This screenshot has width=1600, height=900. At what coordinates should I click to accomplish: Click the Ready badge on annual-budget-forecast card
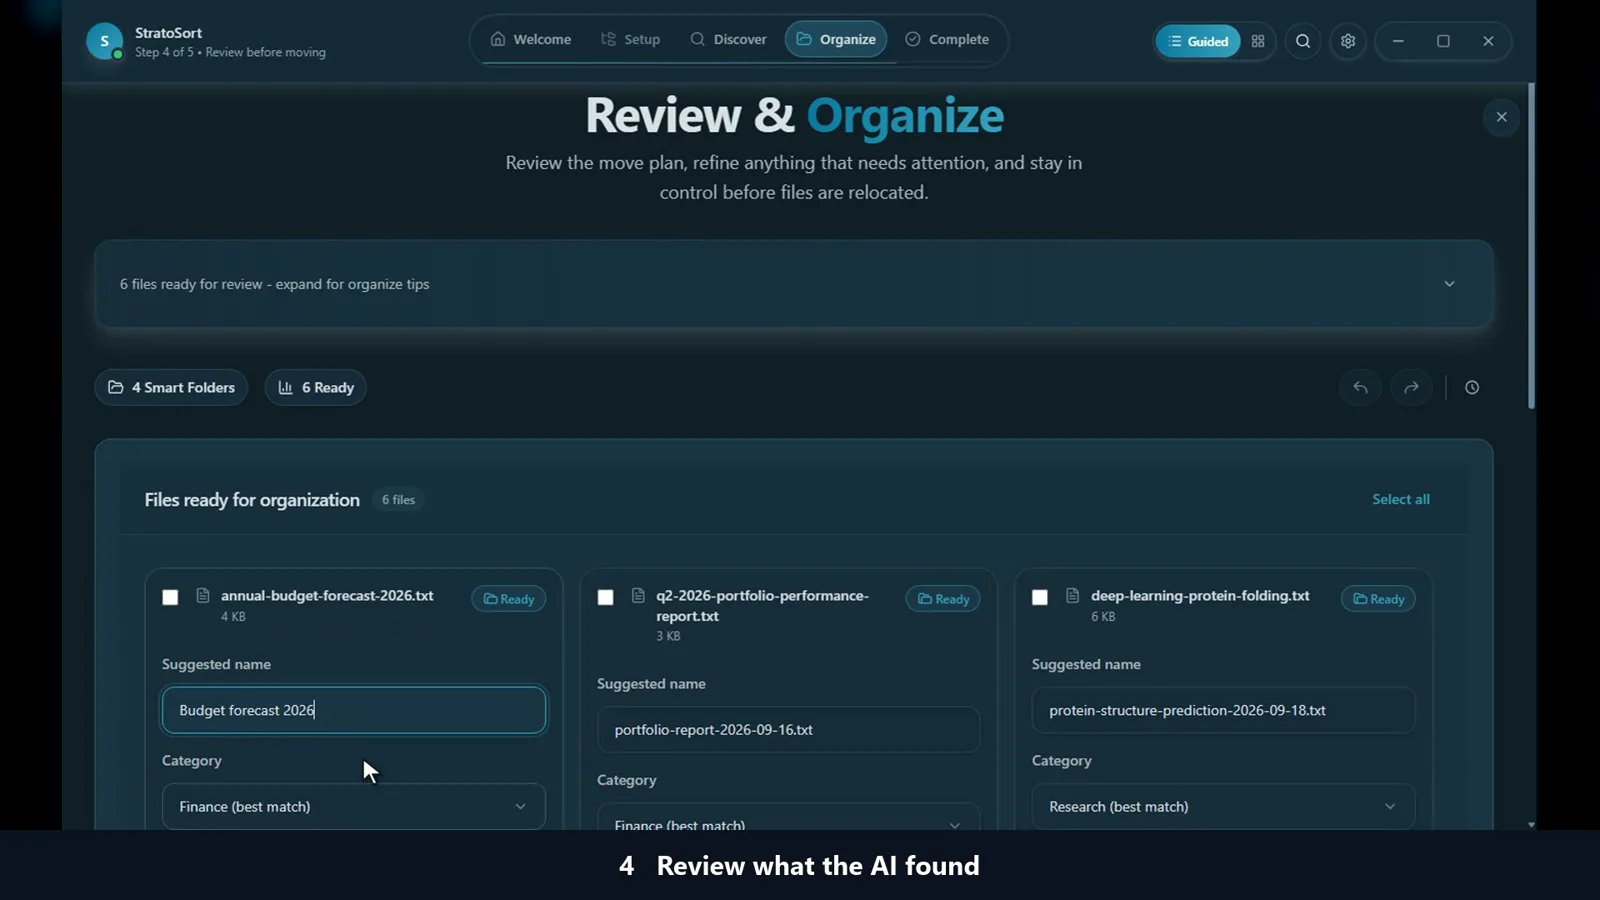[x=508, y=599]
